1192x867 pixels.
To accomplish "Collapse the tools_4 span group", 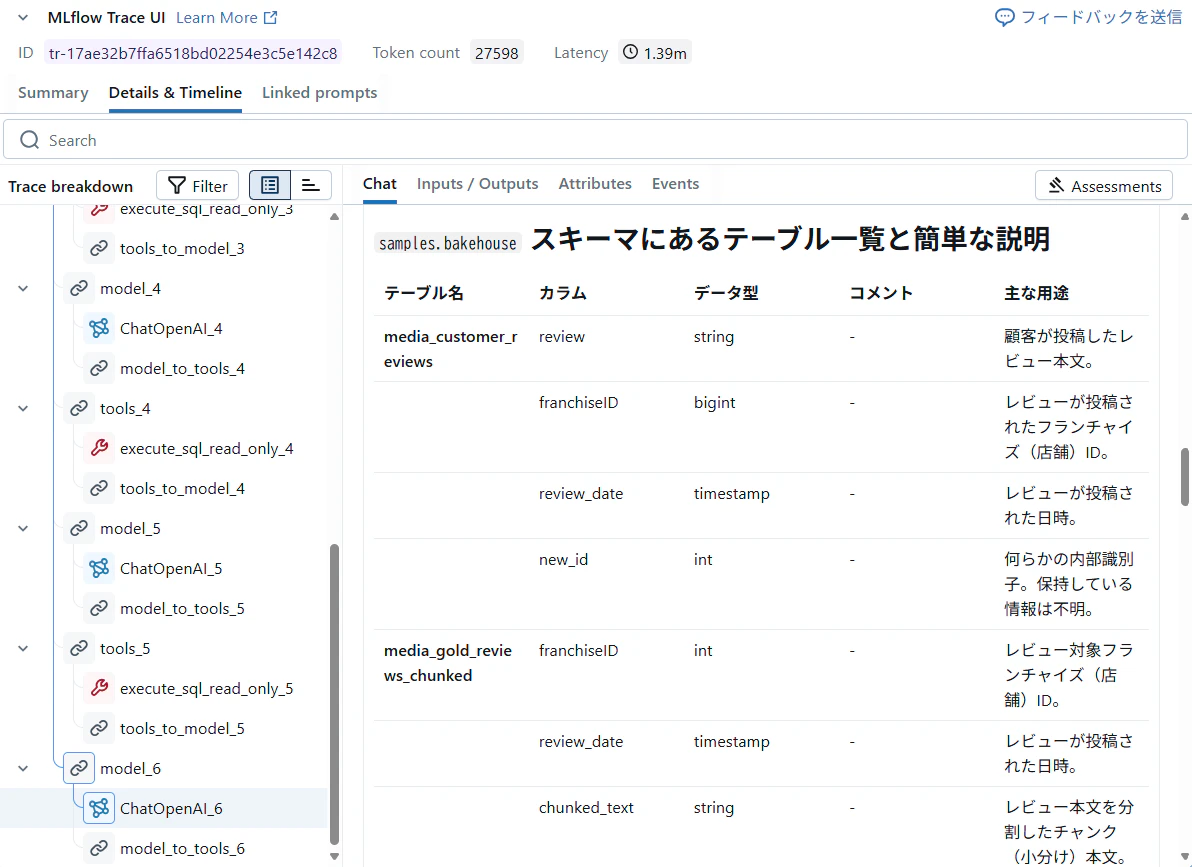I will pos(24,409).
